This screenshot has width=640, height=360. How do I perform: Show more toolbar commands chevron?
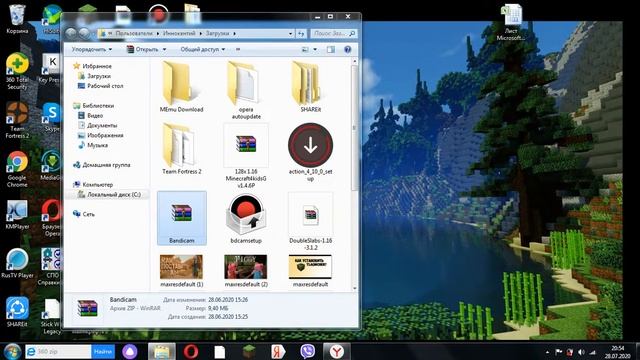click(238, 49)
